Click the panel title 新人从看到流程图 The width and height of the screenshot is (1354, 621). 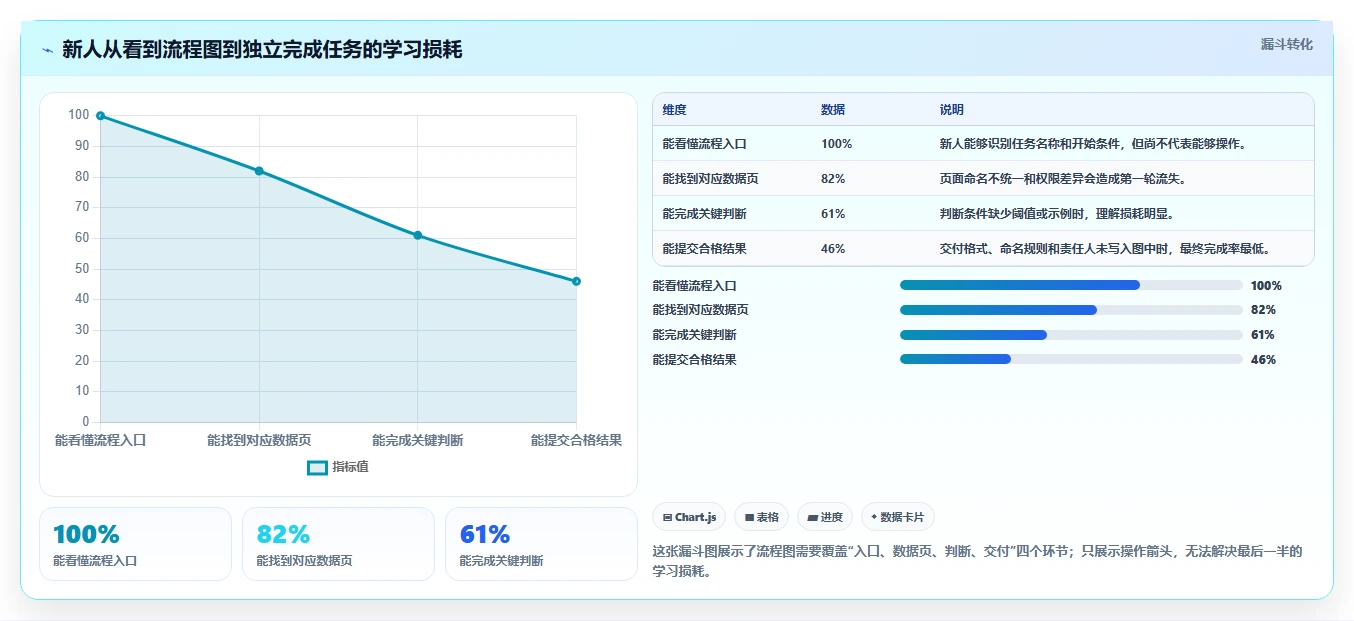point(262,50)
